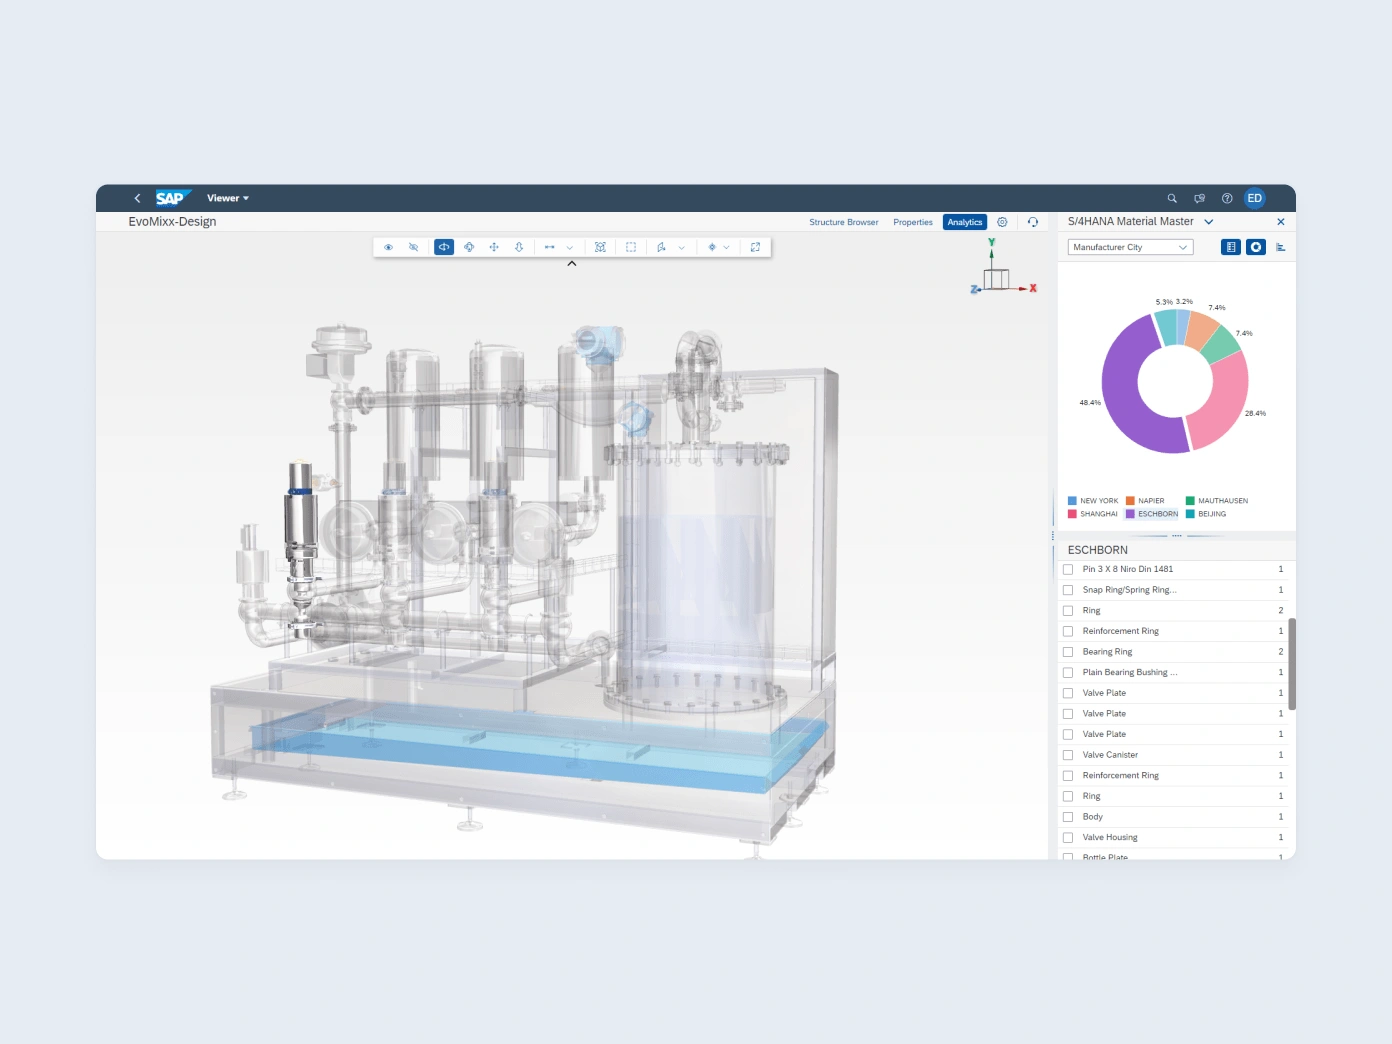Click the panel splitter handle below legend
Viewport: 1392px width, 1044px height.
1177,536
